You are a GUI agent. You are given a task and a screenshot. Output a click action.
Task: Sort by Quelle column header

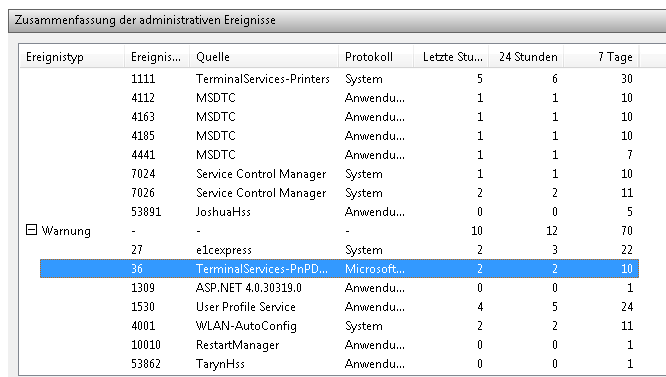pyautogui.click(x=264, y=57)
